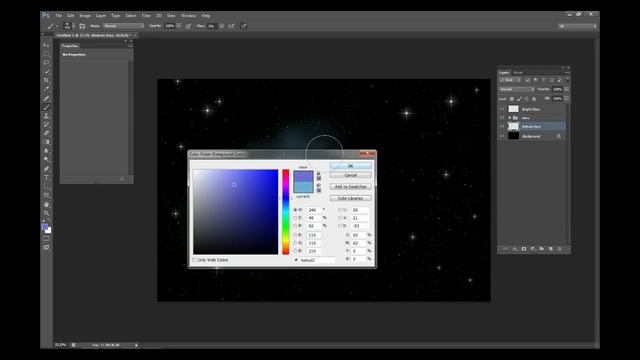This screenshot has height=360, width=640.
Task: Open the Window menu
Action: tap(189, 16)
